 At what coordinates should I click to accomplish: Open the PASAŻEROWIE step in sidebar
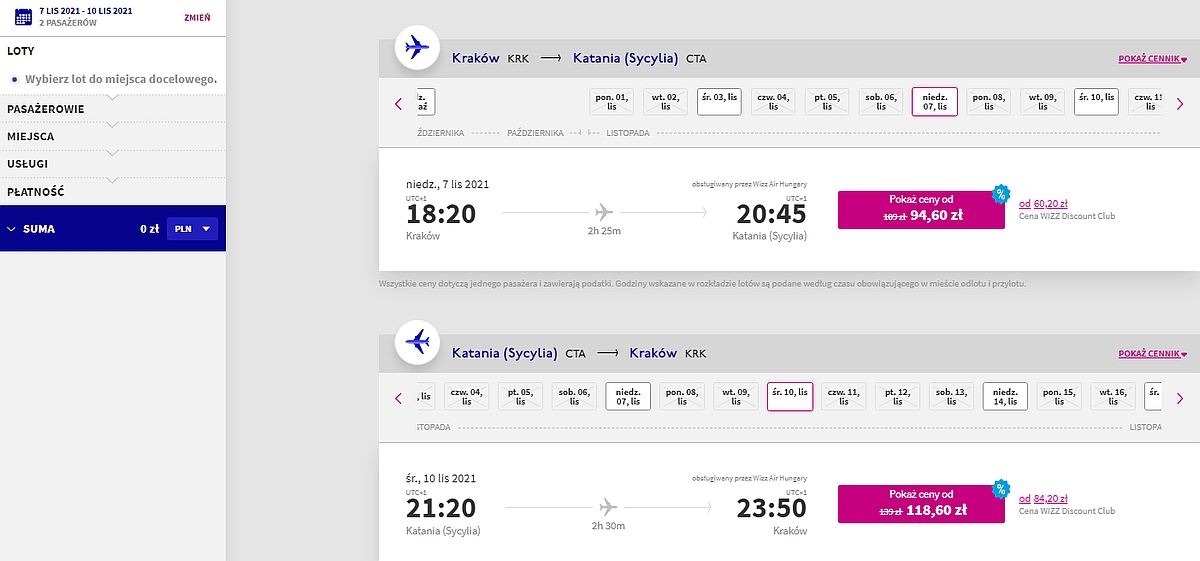coord(46,109)
